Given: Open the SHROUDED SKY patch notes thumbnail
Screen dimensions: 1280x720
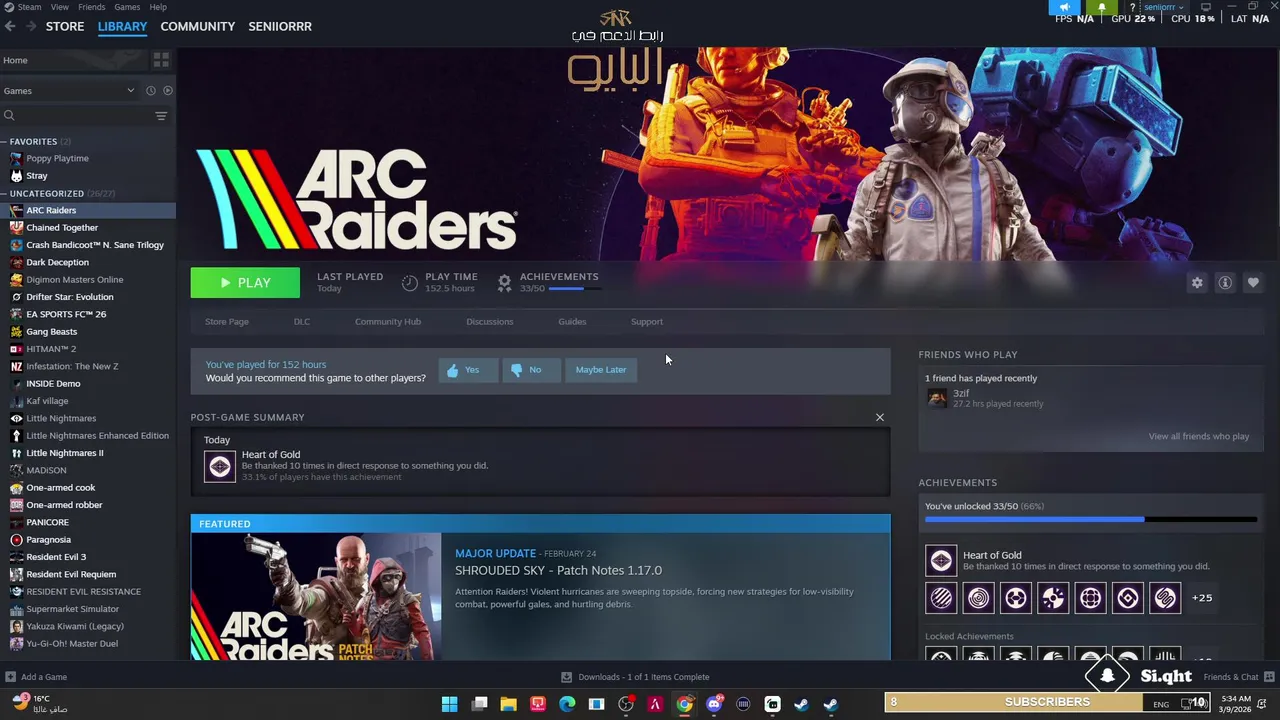Looking at the screenshot, I should click(316, 597).
